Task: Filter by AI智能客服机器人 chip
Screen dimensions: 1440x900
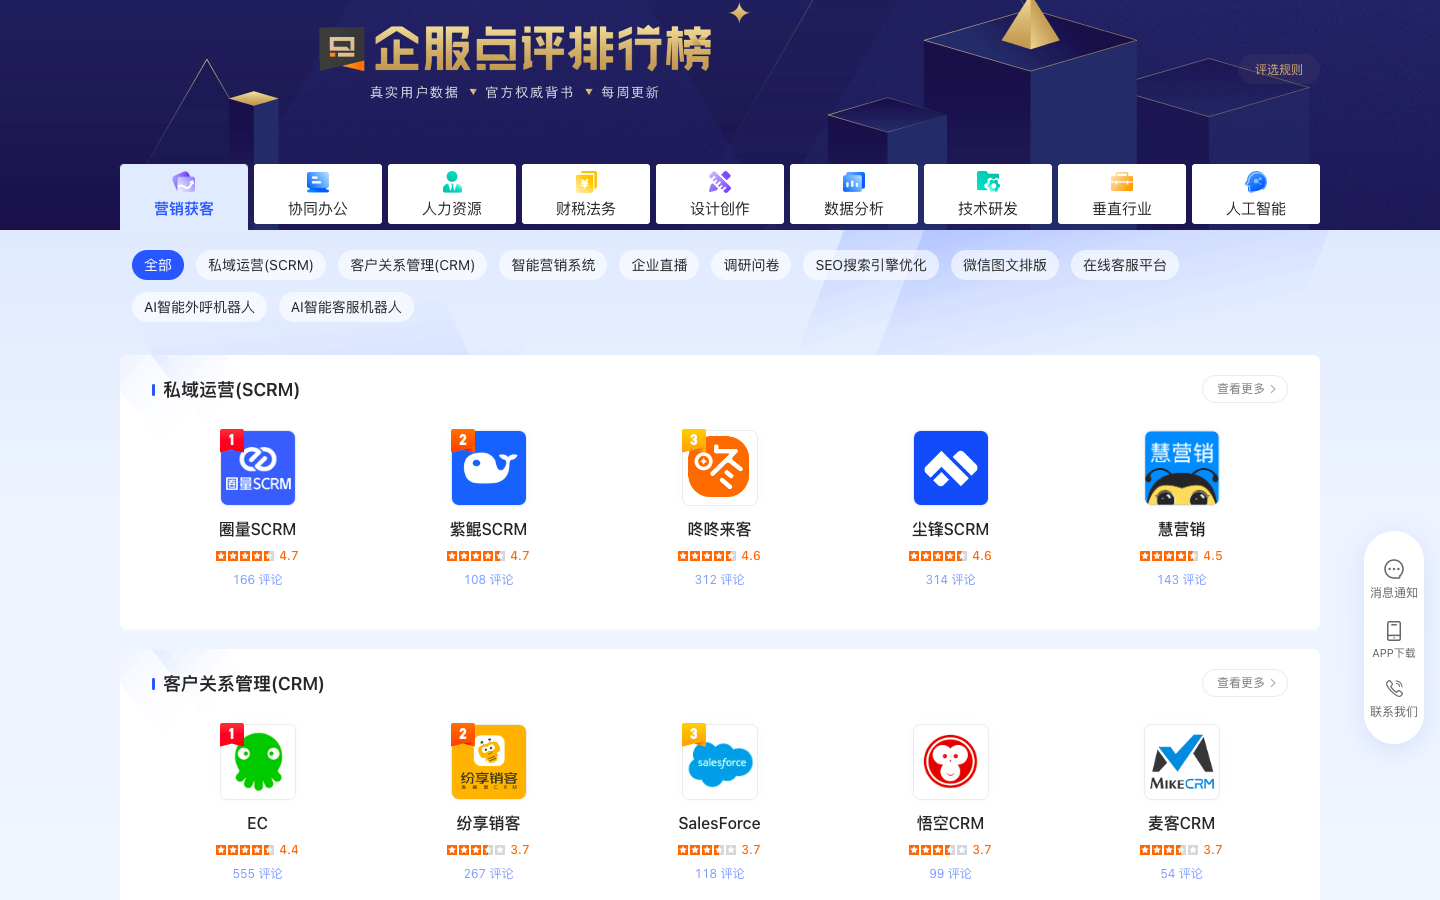Action: pyautogui.click(x=346, y=307)
